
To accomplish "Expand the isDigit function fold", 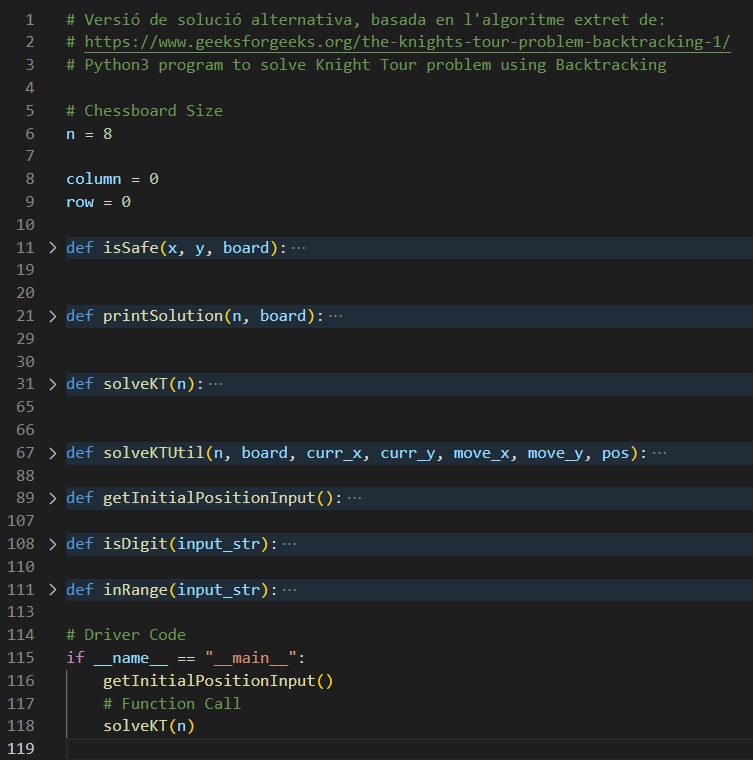I will click(x=52, y=544).
